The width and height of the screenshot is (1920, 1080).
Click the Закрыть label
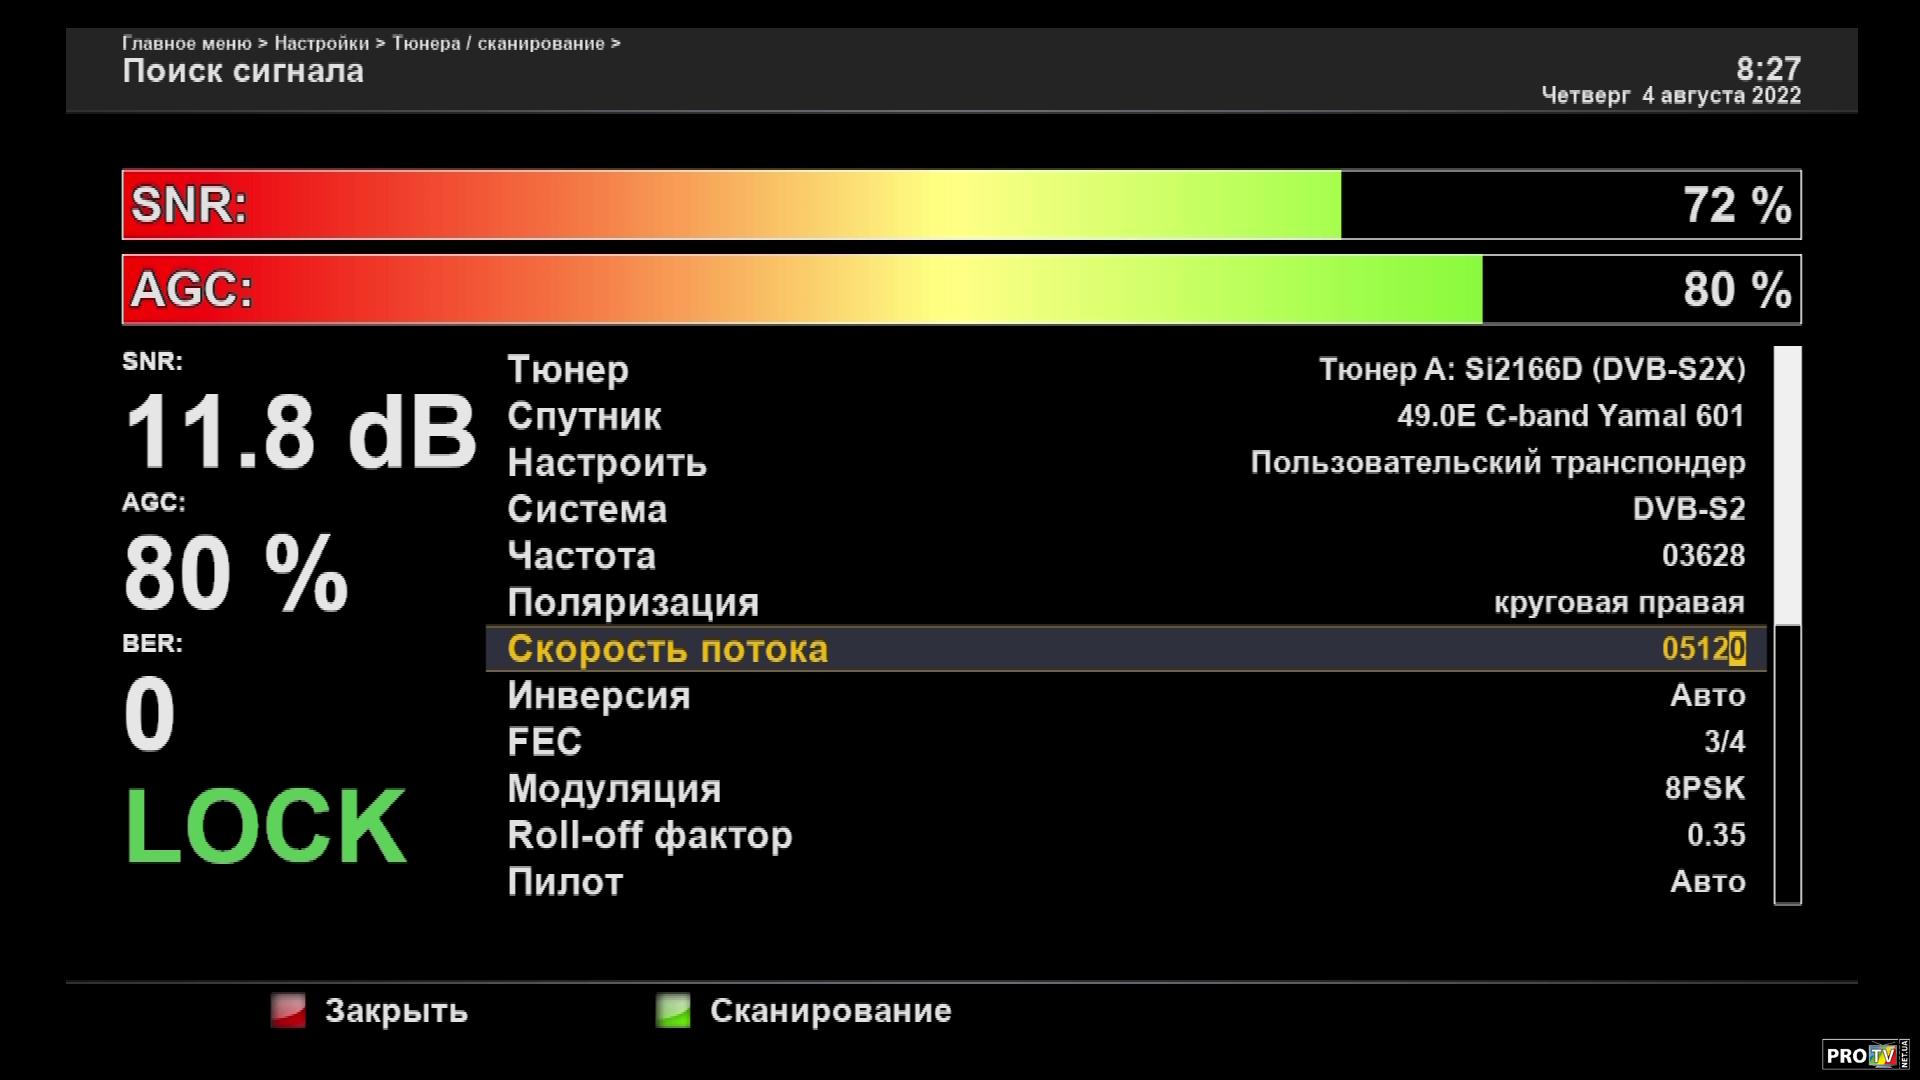[395, 1010]
